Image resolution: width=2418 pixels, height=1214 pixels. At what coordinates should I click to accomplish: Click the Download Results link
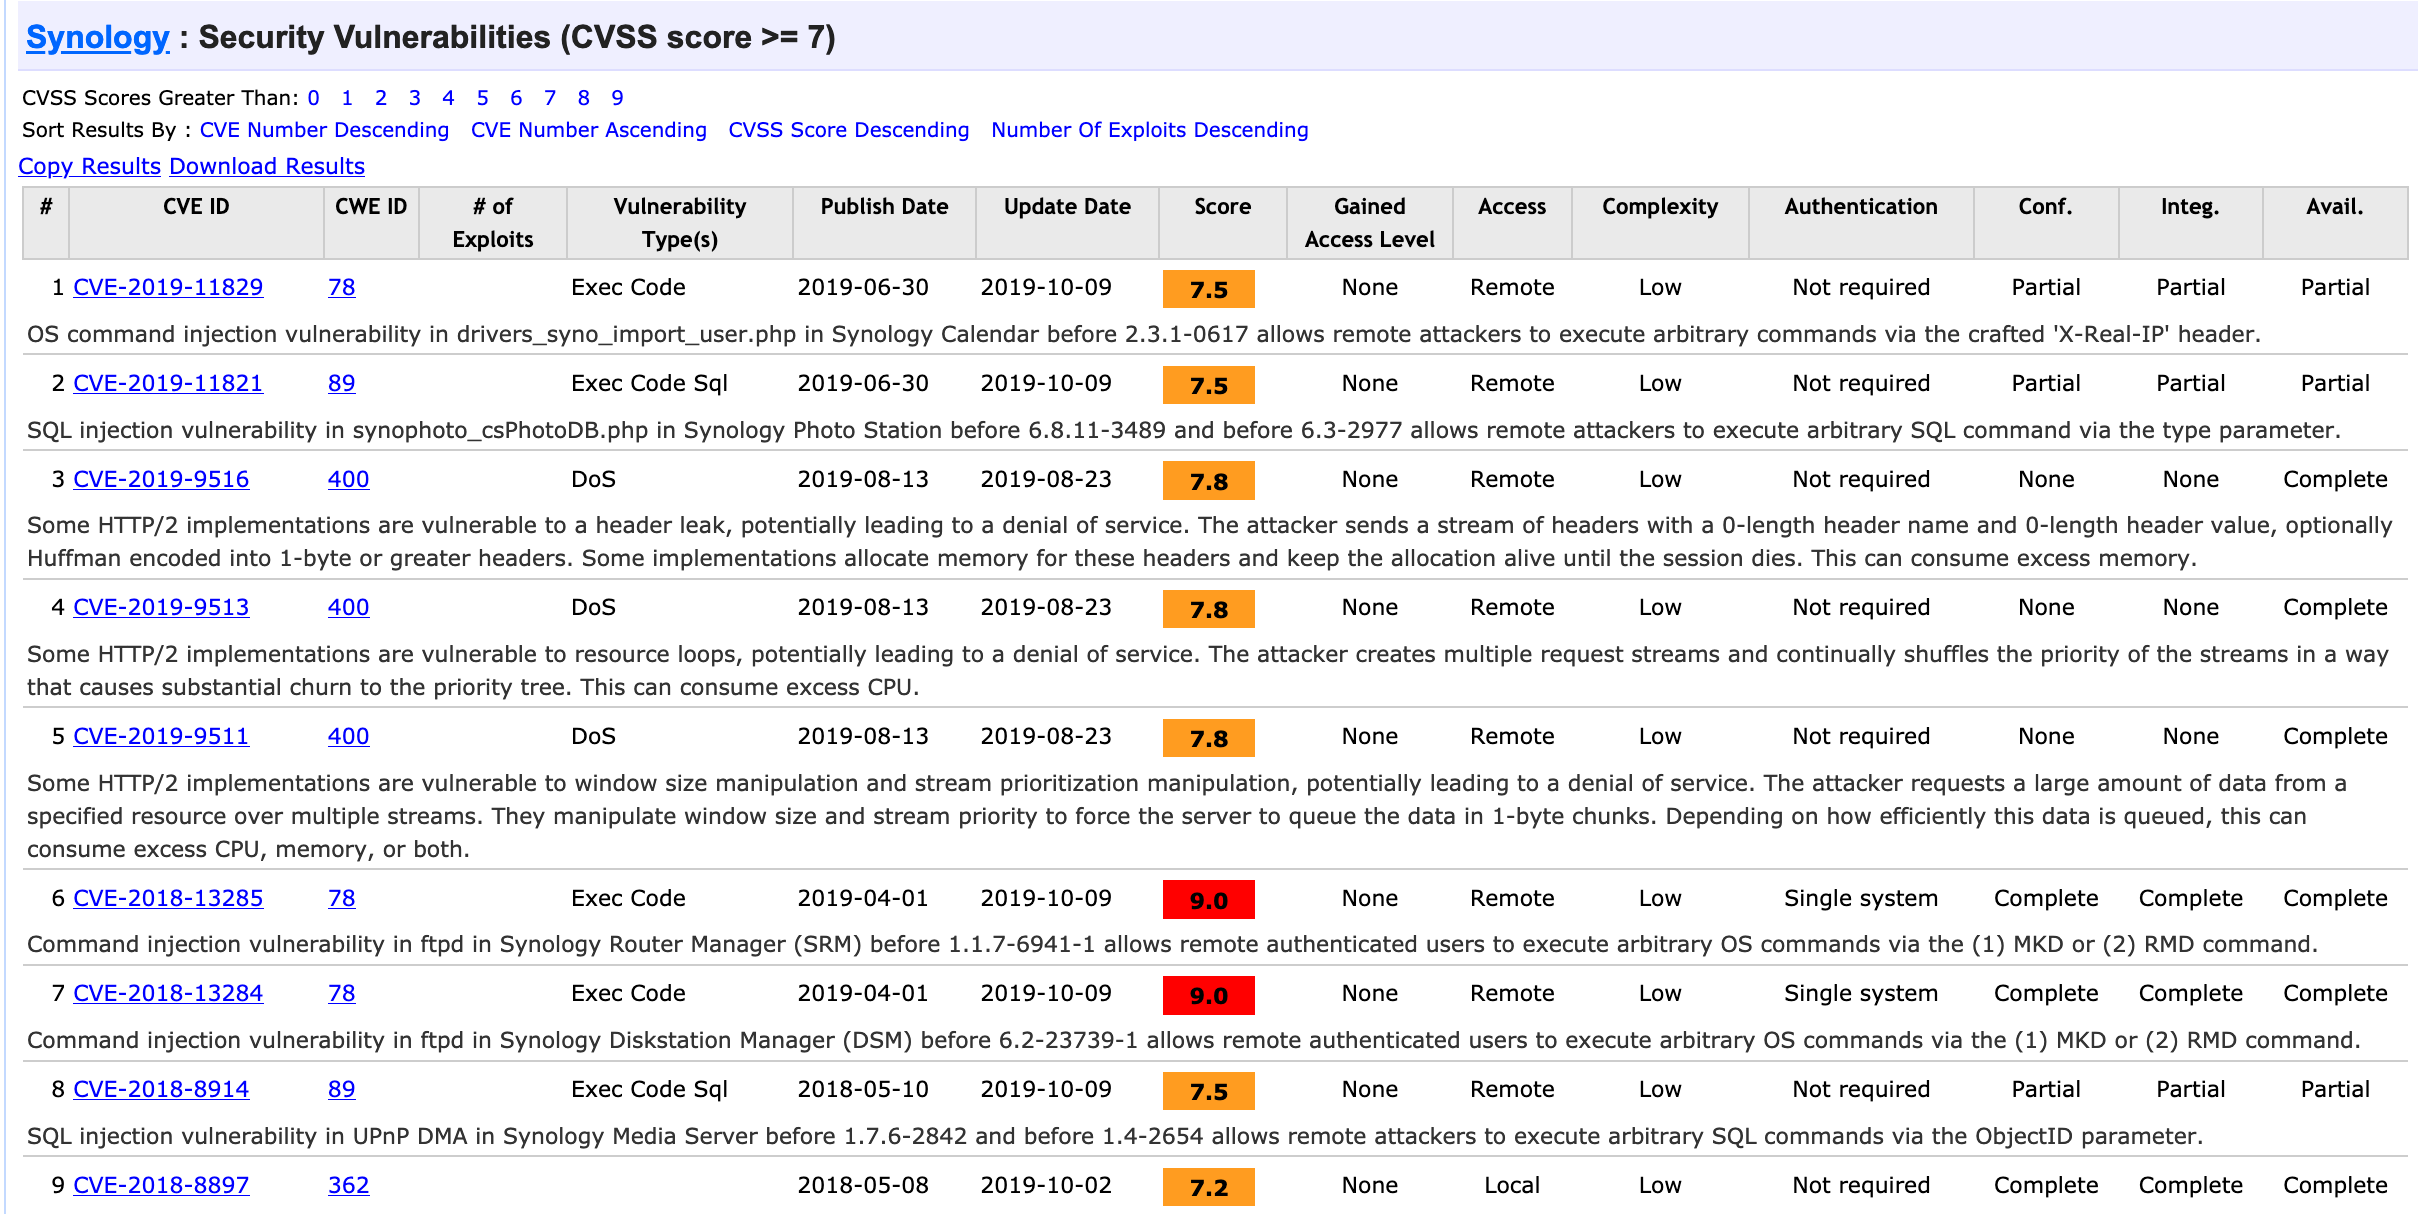point(267,166)
